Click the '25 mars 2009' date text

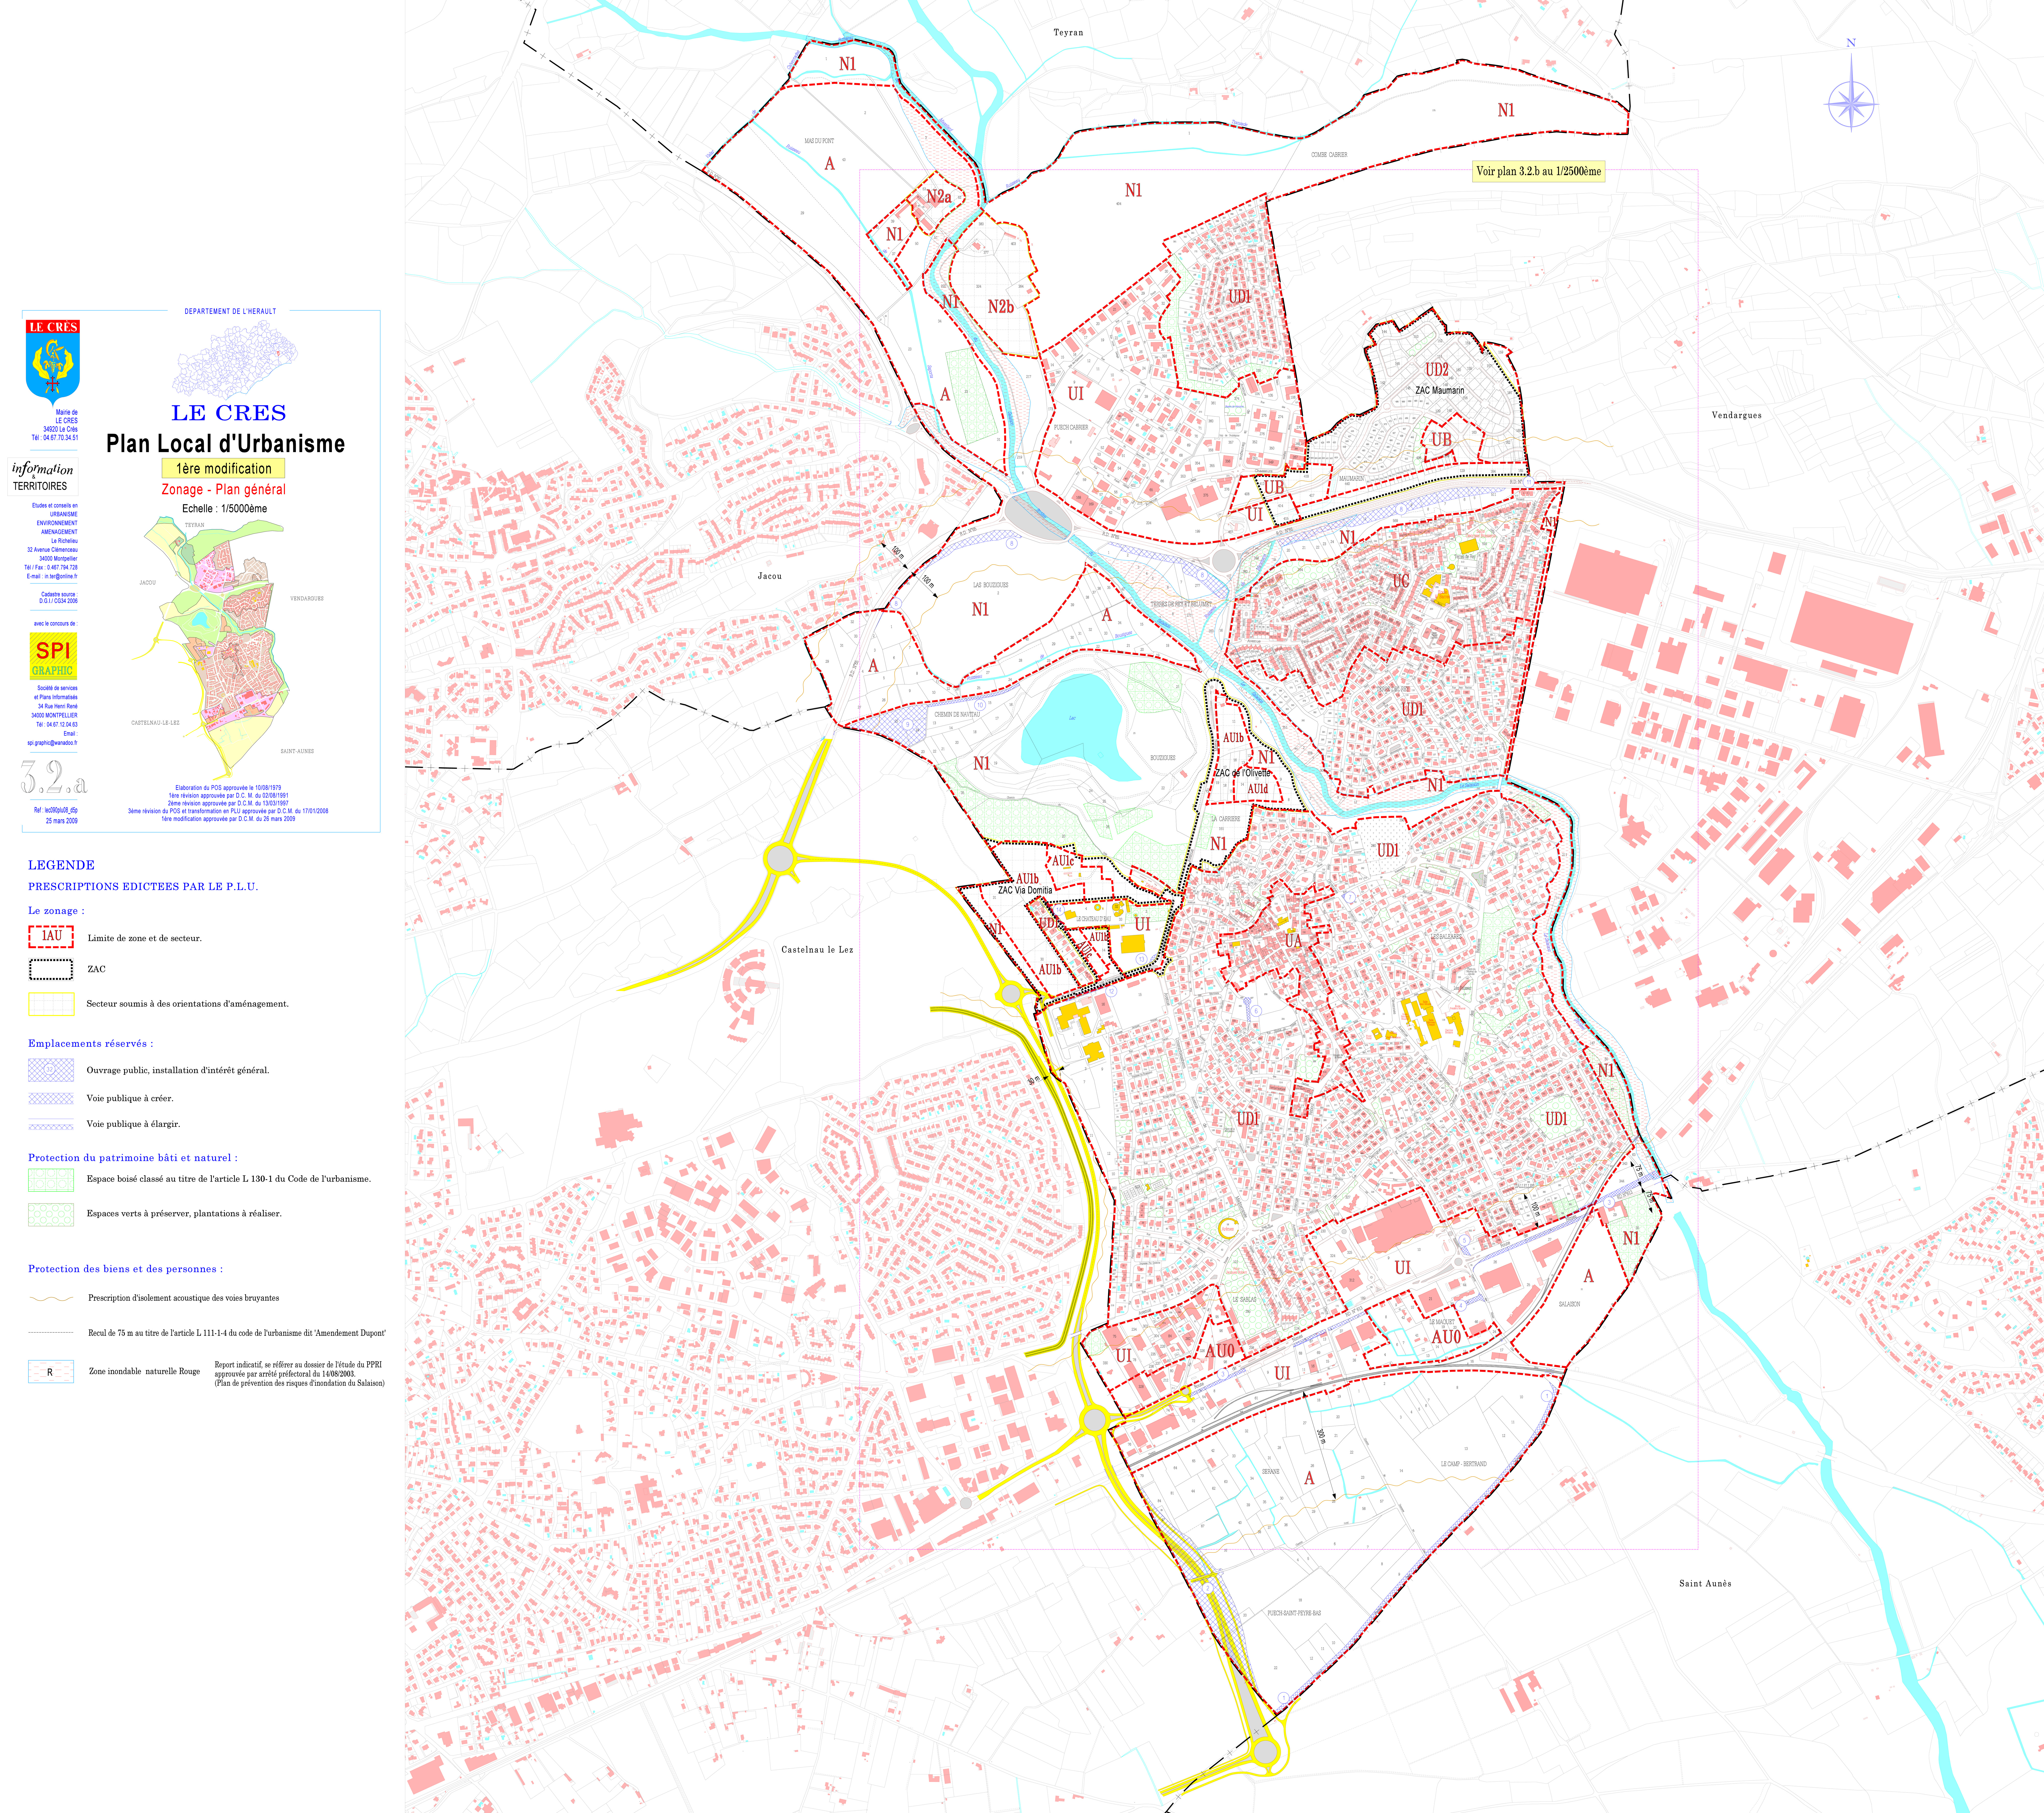[x=62, y=821]
